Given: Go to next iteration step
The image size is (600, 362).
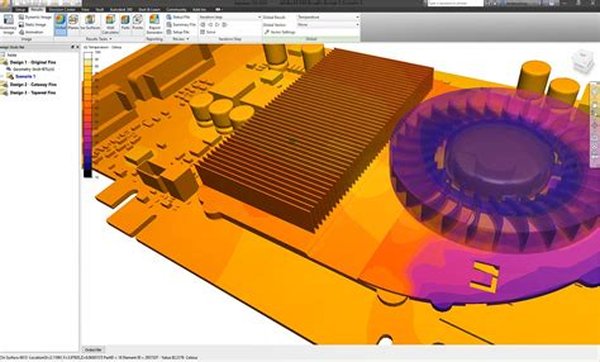Looking at the screenshot, I should tap(217, 24).
